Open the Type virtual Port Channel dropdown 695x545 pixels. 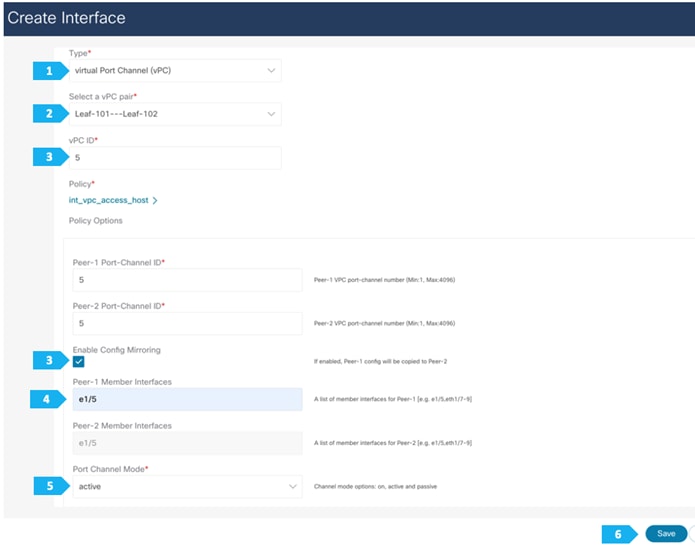pos(175,70)
